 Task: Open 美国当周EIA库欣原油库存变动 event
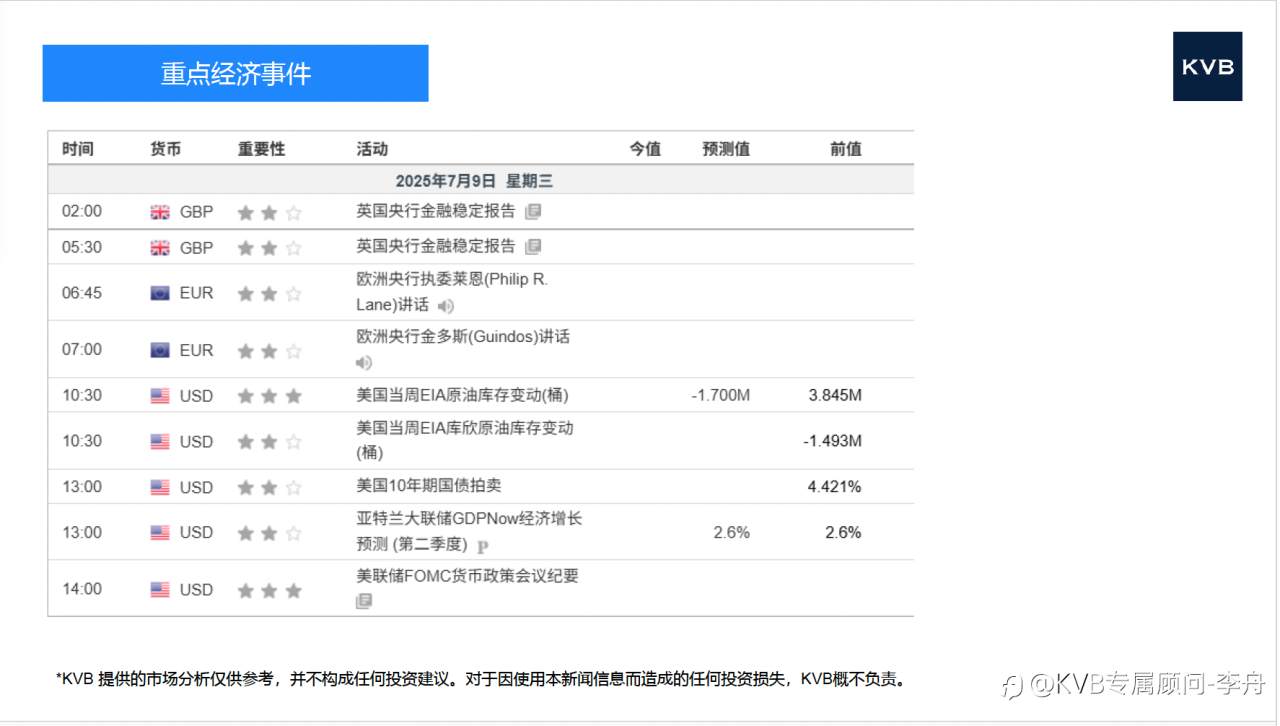(x=465, y=440)
